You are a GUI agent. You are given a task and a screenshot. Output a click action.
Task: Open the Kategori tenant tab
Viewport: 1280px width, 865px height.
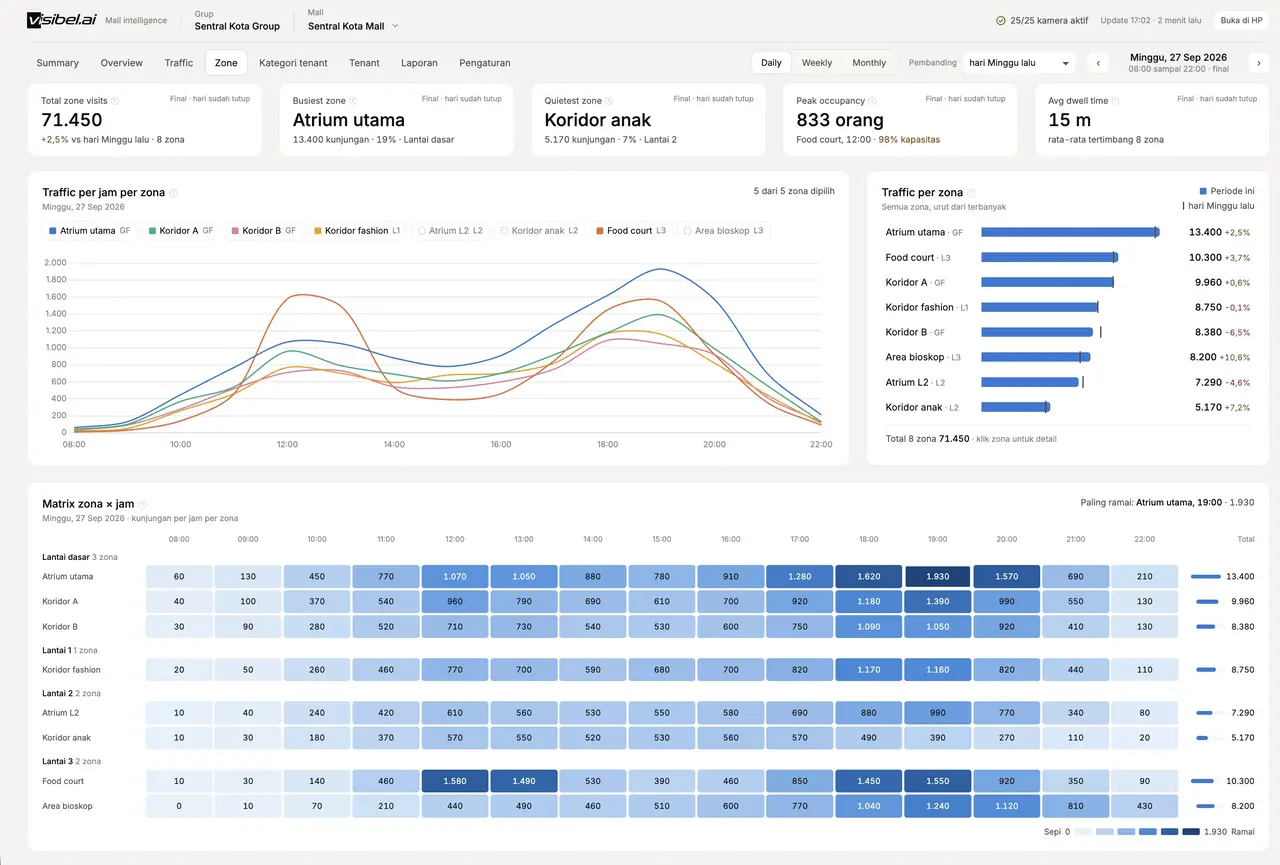tap(293, 63)
